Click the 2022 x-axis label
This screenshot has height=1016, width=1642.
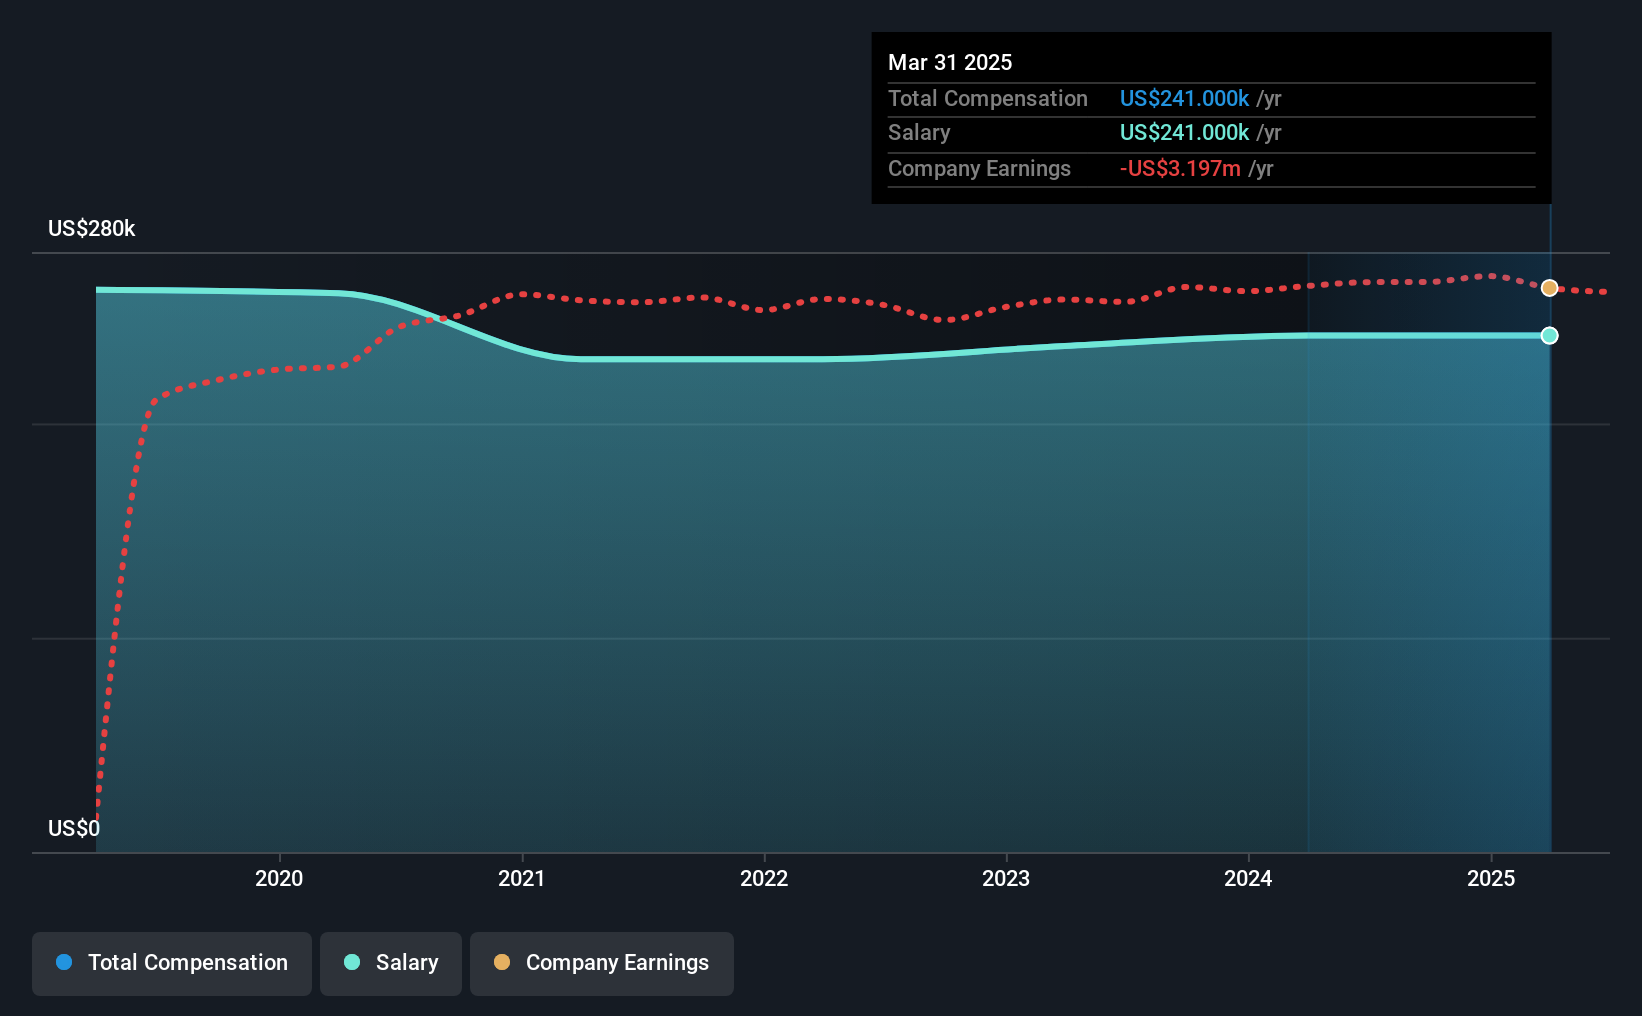tap(764, 878)
